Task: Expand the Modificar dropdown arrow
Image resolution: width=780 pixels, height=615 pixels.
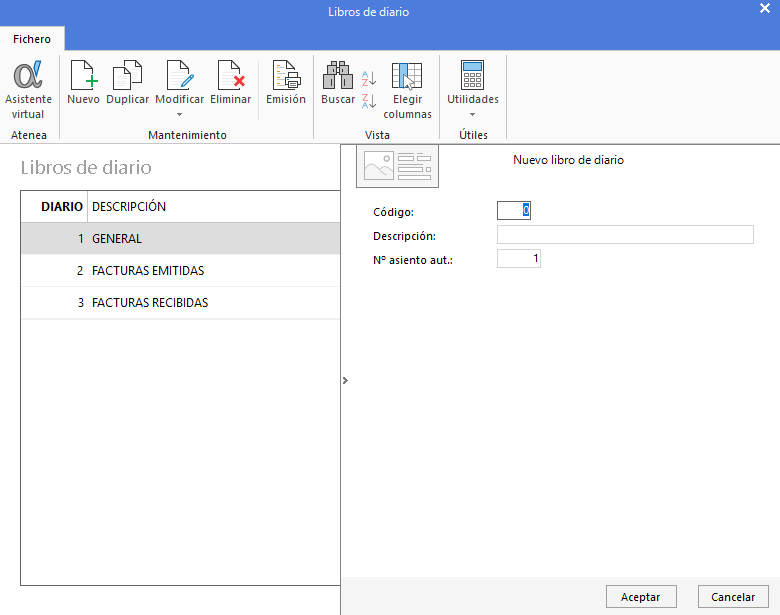Action: pos(180,114)
